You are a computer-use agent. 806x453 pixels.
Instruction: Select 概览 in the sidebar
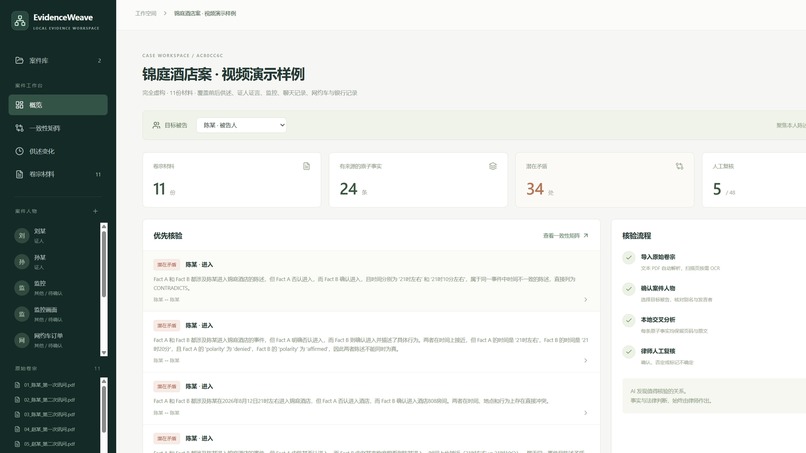(58, 105)
